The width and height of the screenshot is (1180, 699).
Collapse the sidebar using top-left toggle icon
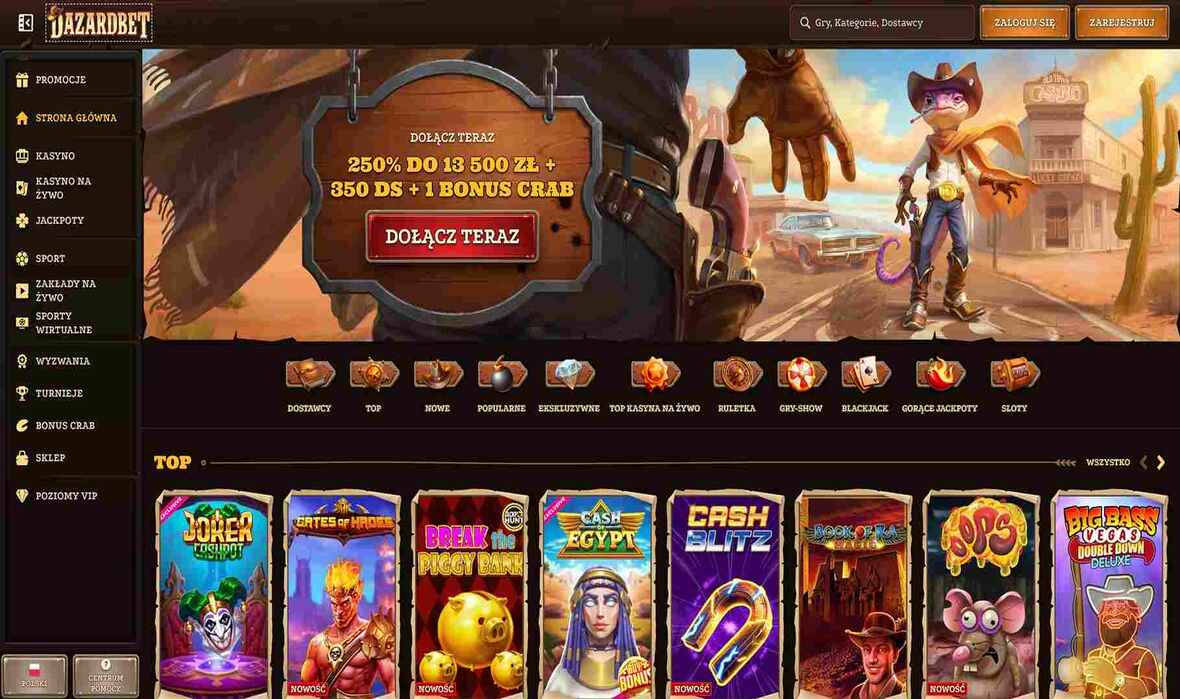[x=25, y=23]
